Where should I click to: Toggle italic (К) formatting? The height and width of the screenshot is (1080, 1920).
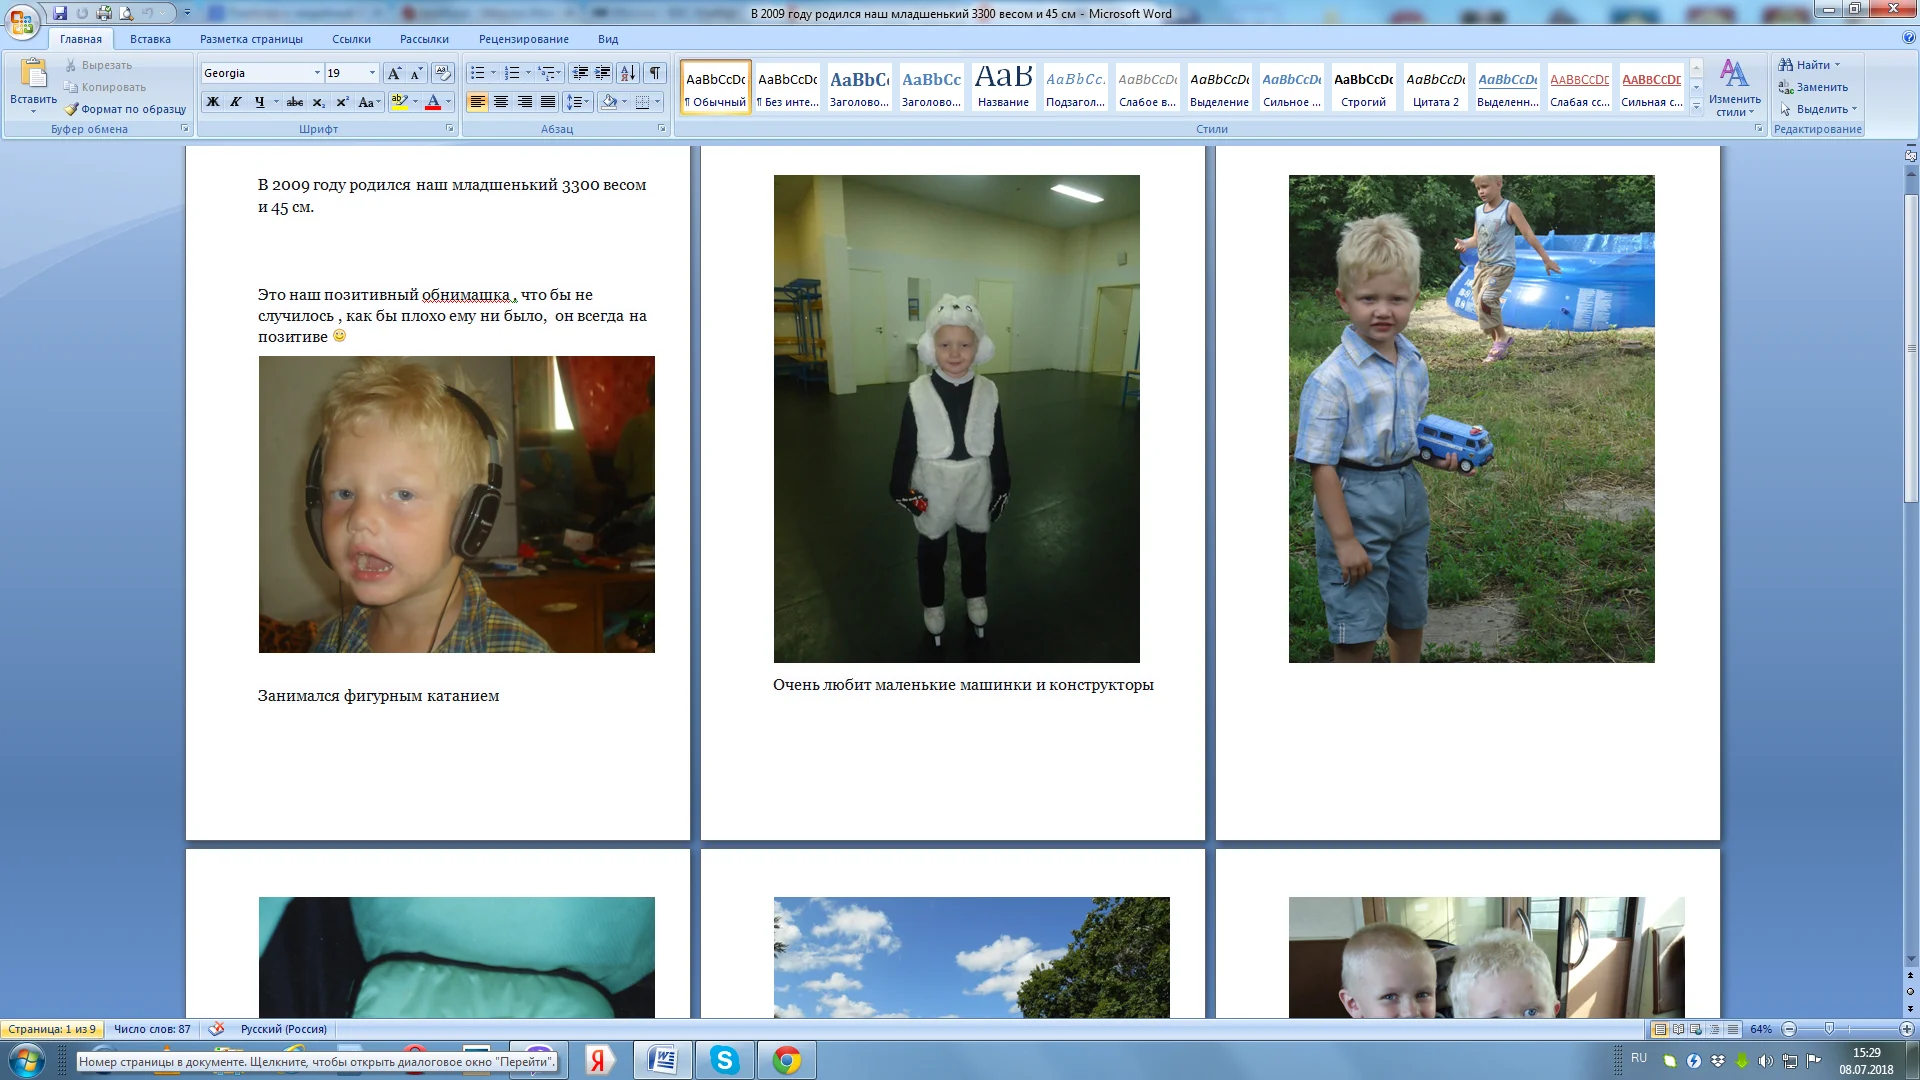[236, 102]
